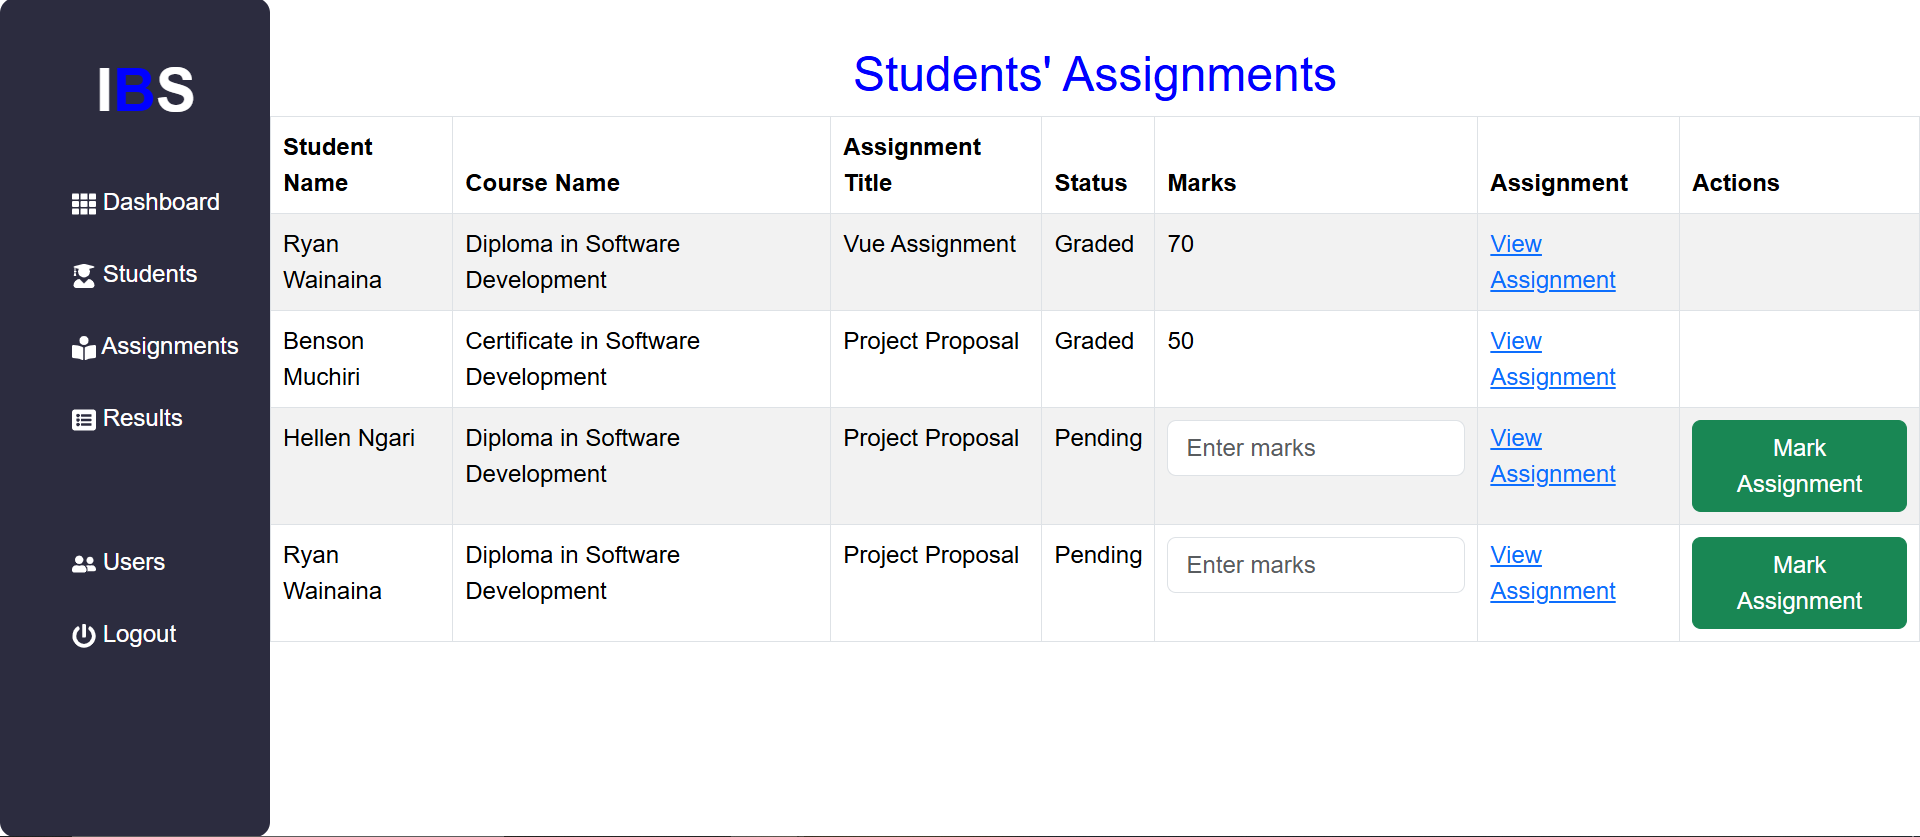This screenshot has height=837, width=1920.
Task: Click the Students graduate icon
Action: (84, 276)
